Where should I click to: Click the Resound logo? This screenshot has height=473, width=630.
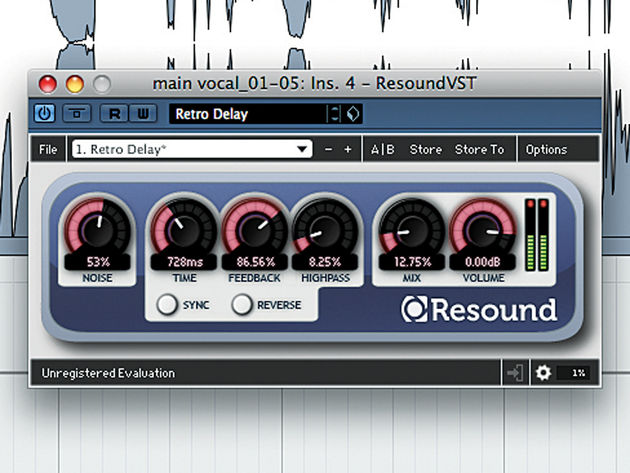point(479,309)
